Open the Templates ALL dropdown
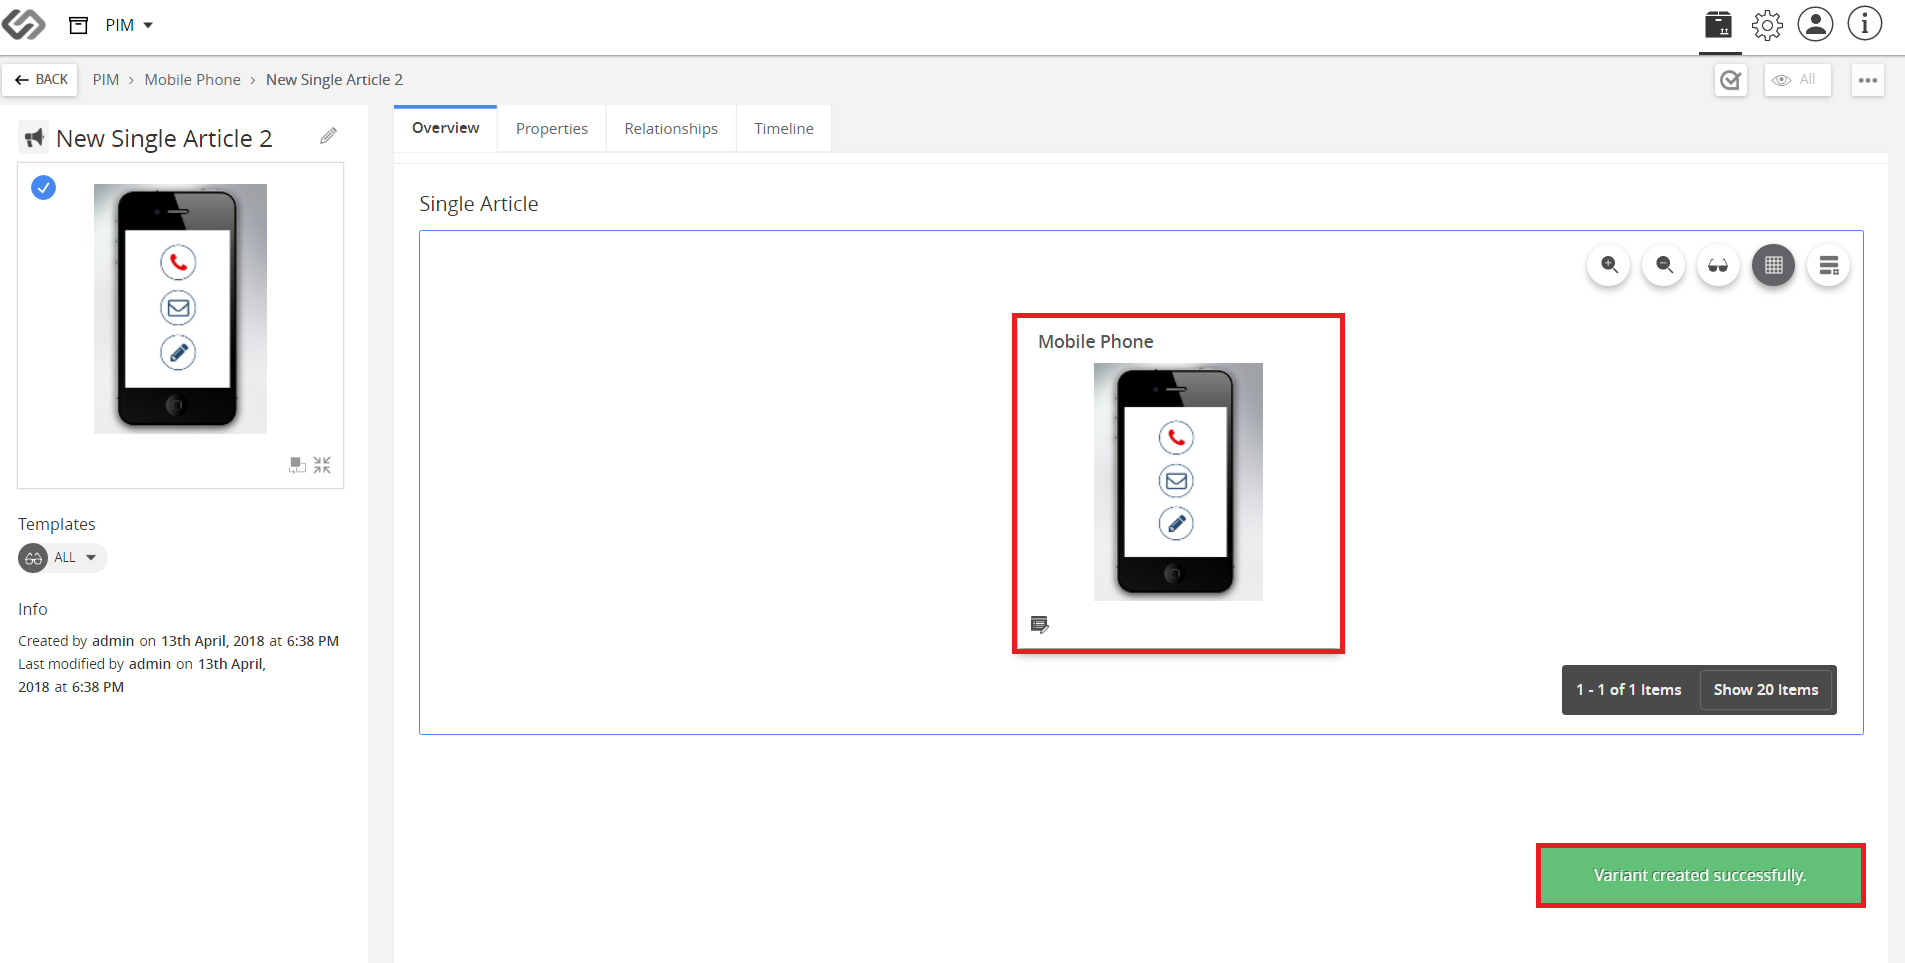 62,558
